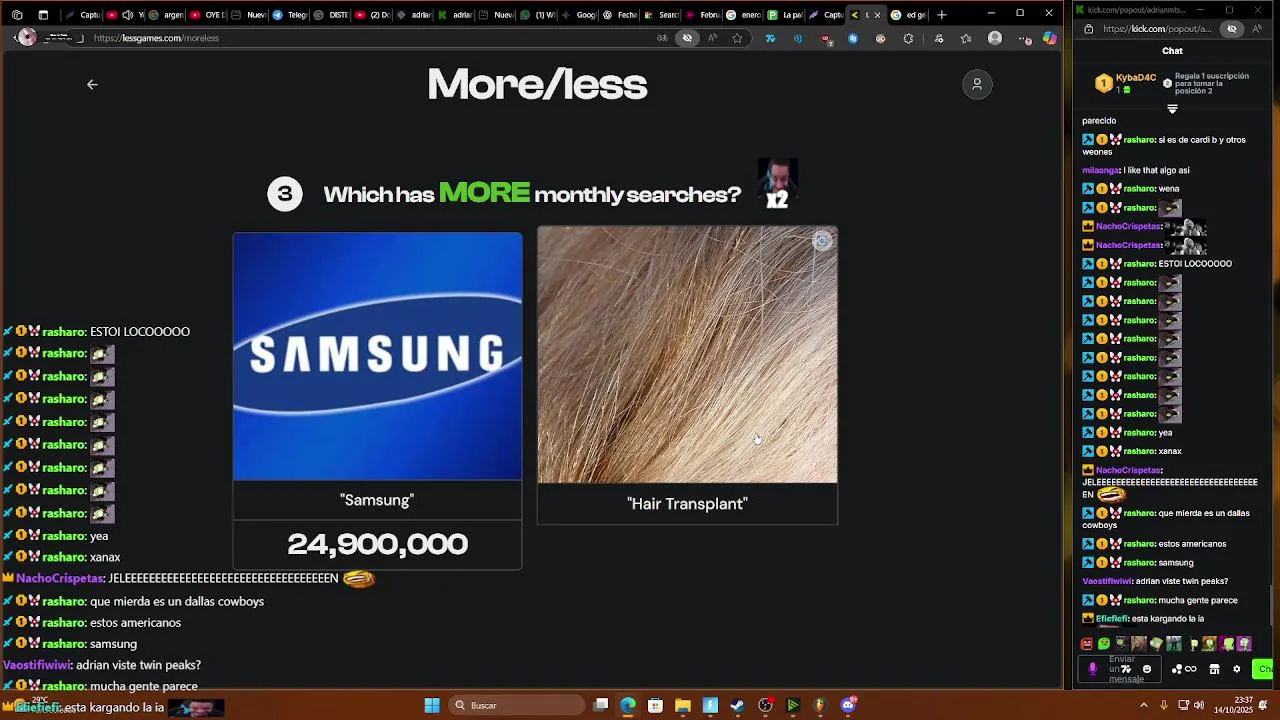The image size is (1280, 720).
Task: Open the channel points bubbles icon
Action: (1176, 669)
